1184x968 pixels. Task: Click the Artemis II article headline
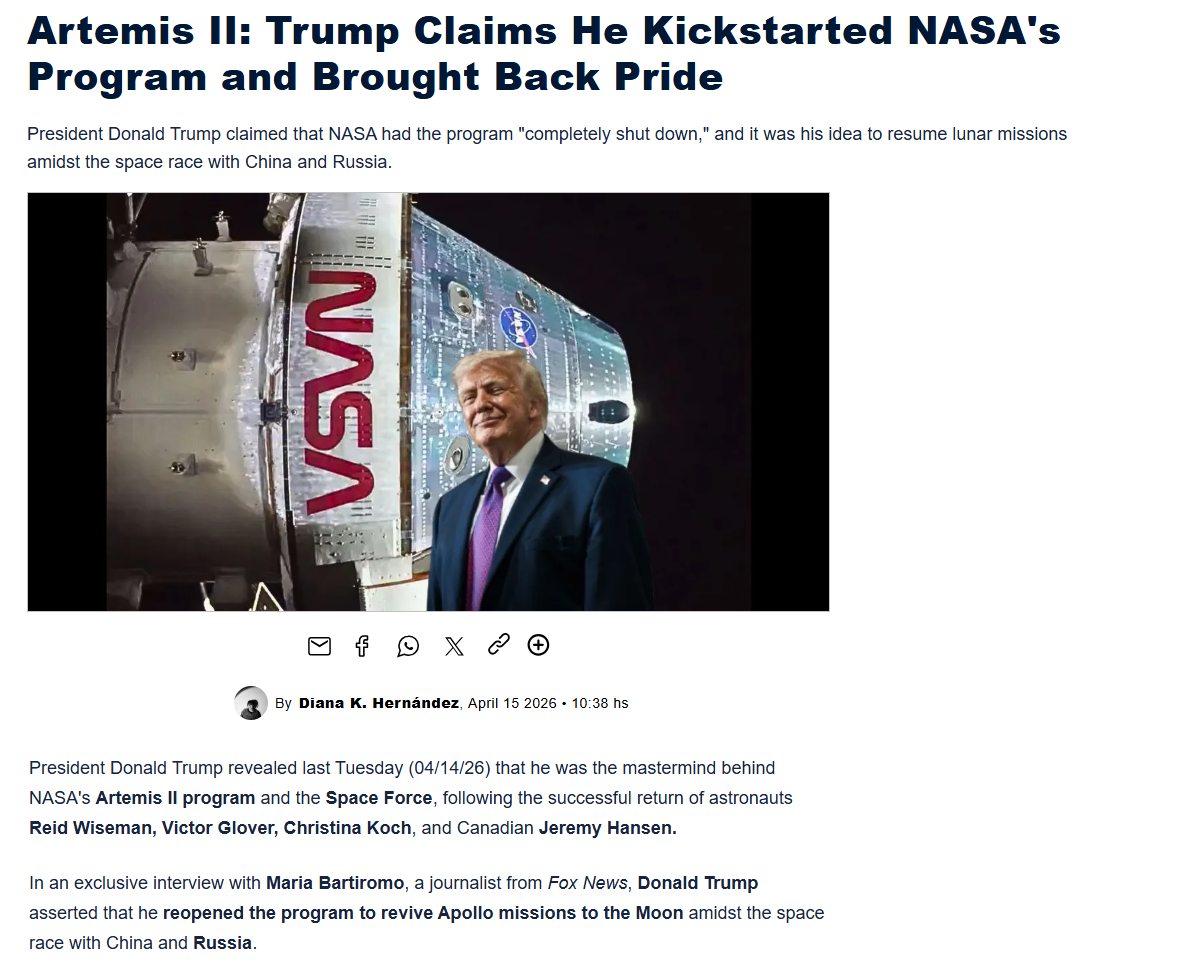(544, 53)
